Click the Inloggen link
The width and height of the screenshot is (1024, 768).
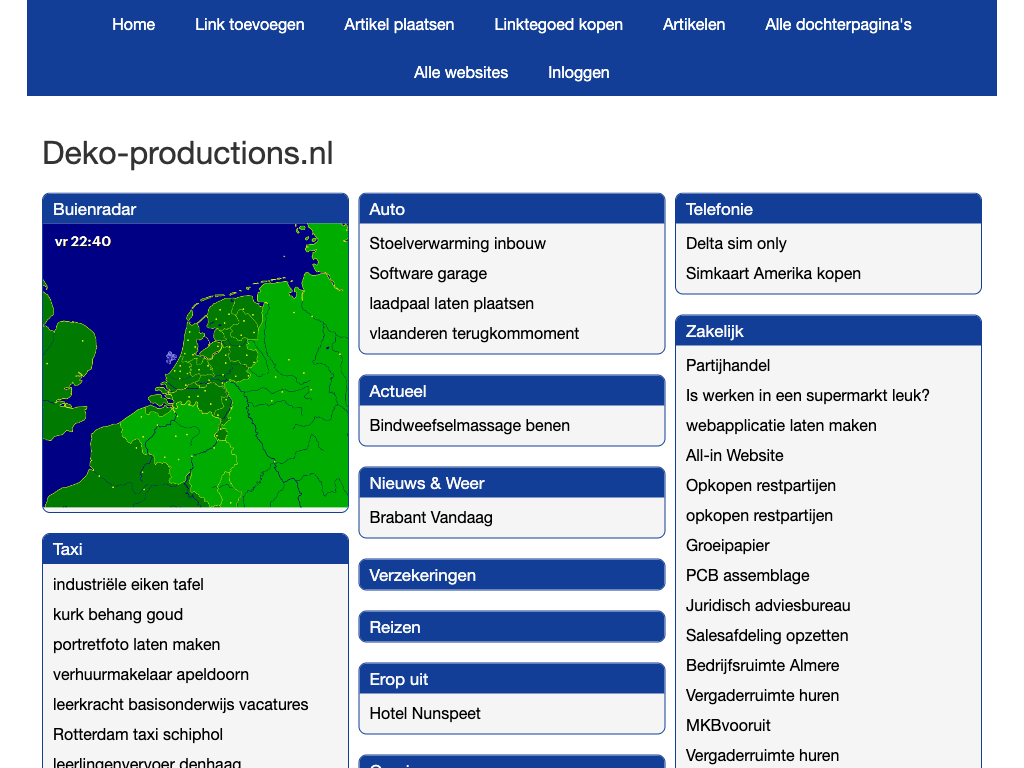(x=578, y=72)
